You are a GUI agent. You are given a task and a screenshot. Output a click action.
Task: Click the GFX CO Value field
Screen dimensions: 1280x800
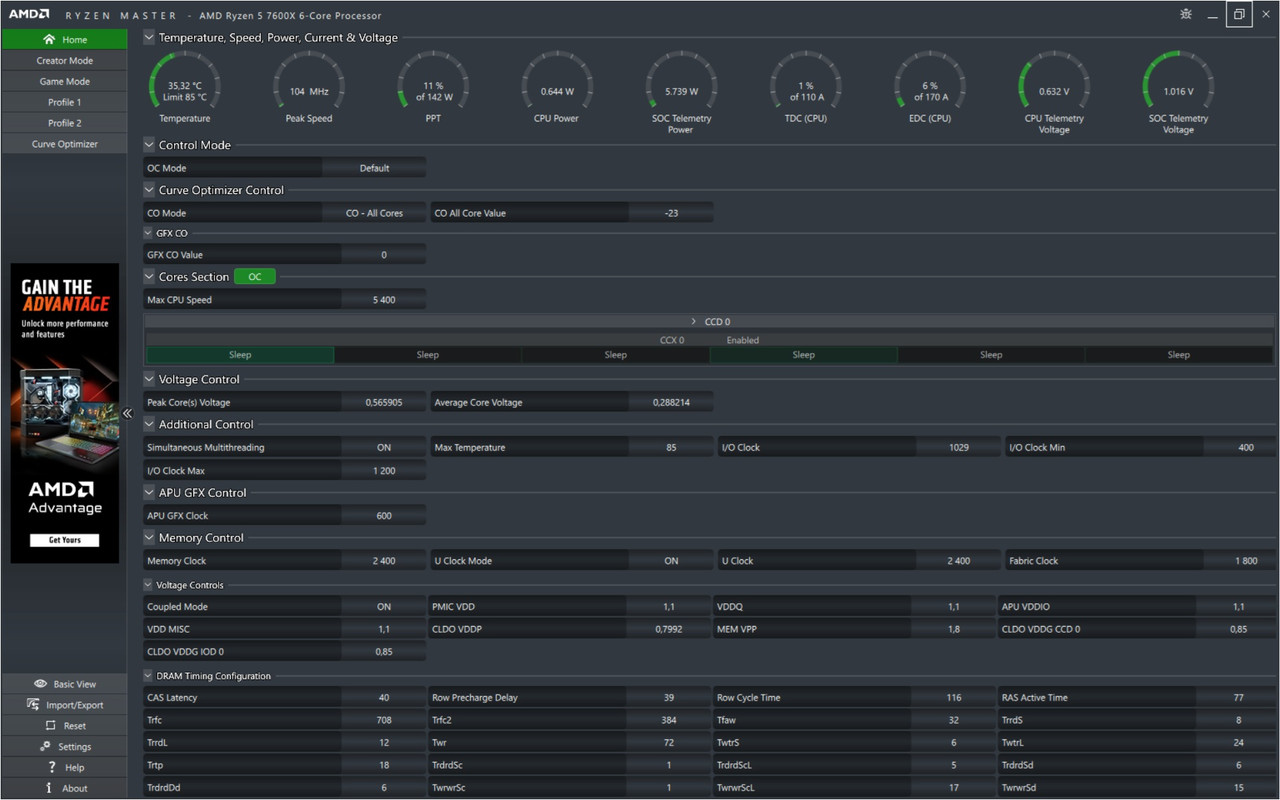[384, 255]
